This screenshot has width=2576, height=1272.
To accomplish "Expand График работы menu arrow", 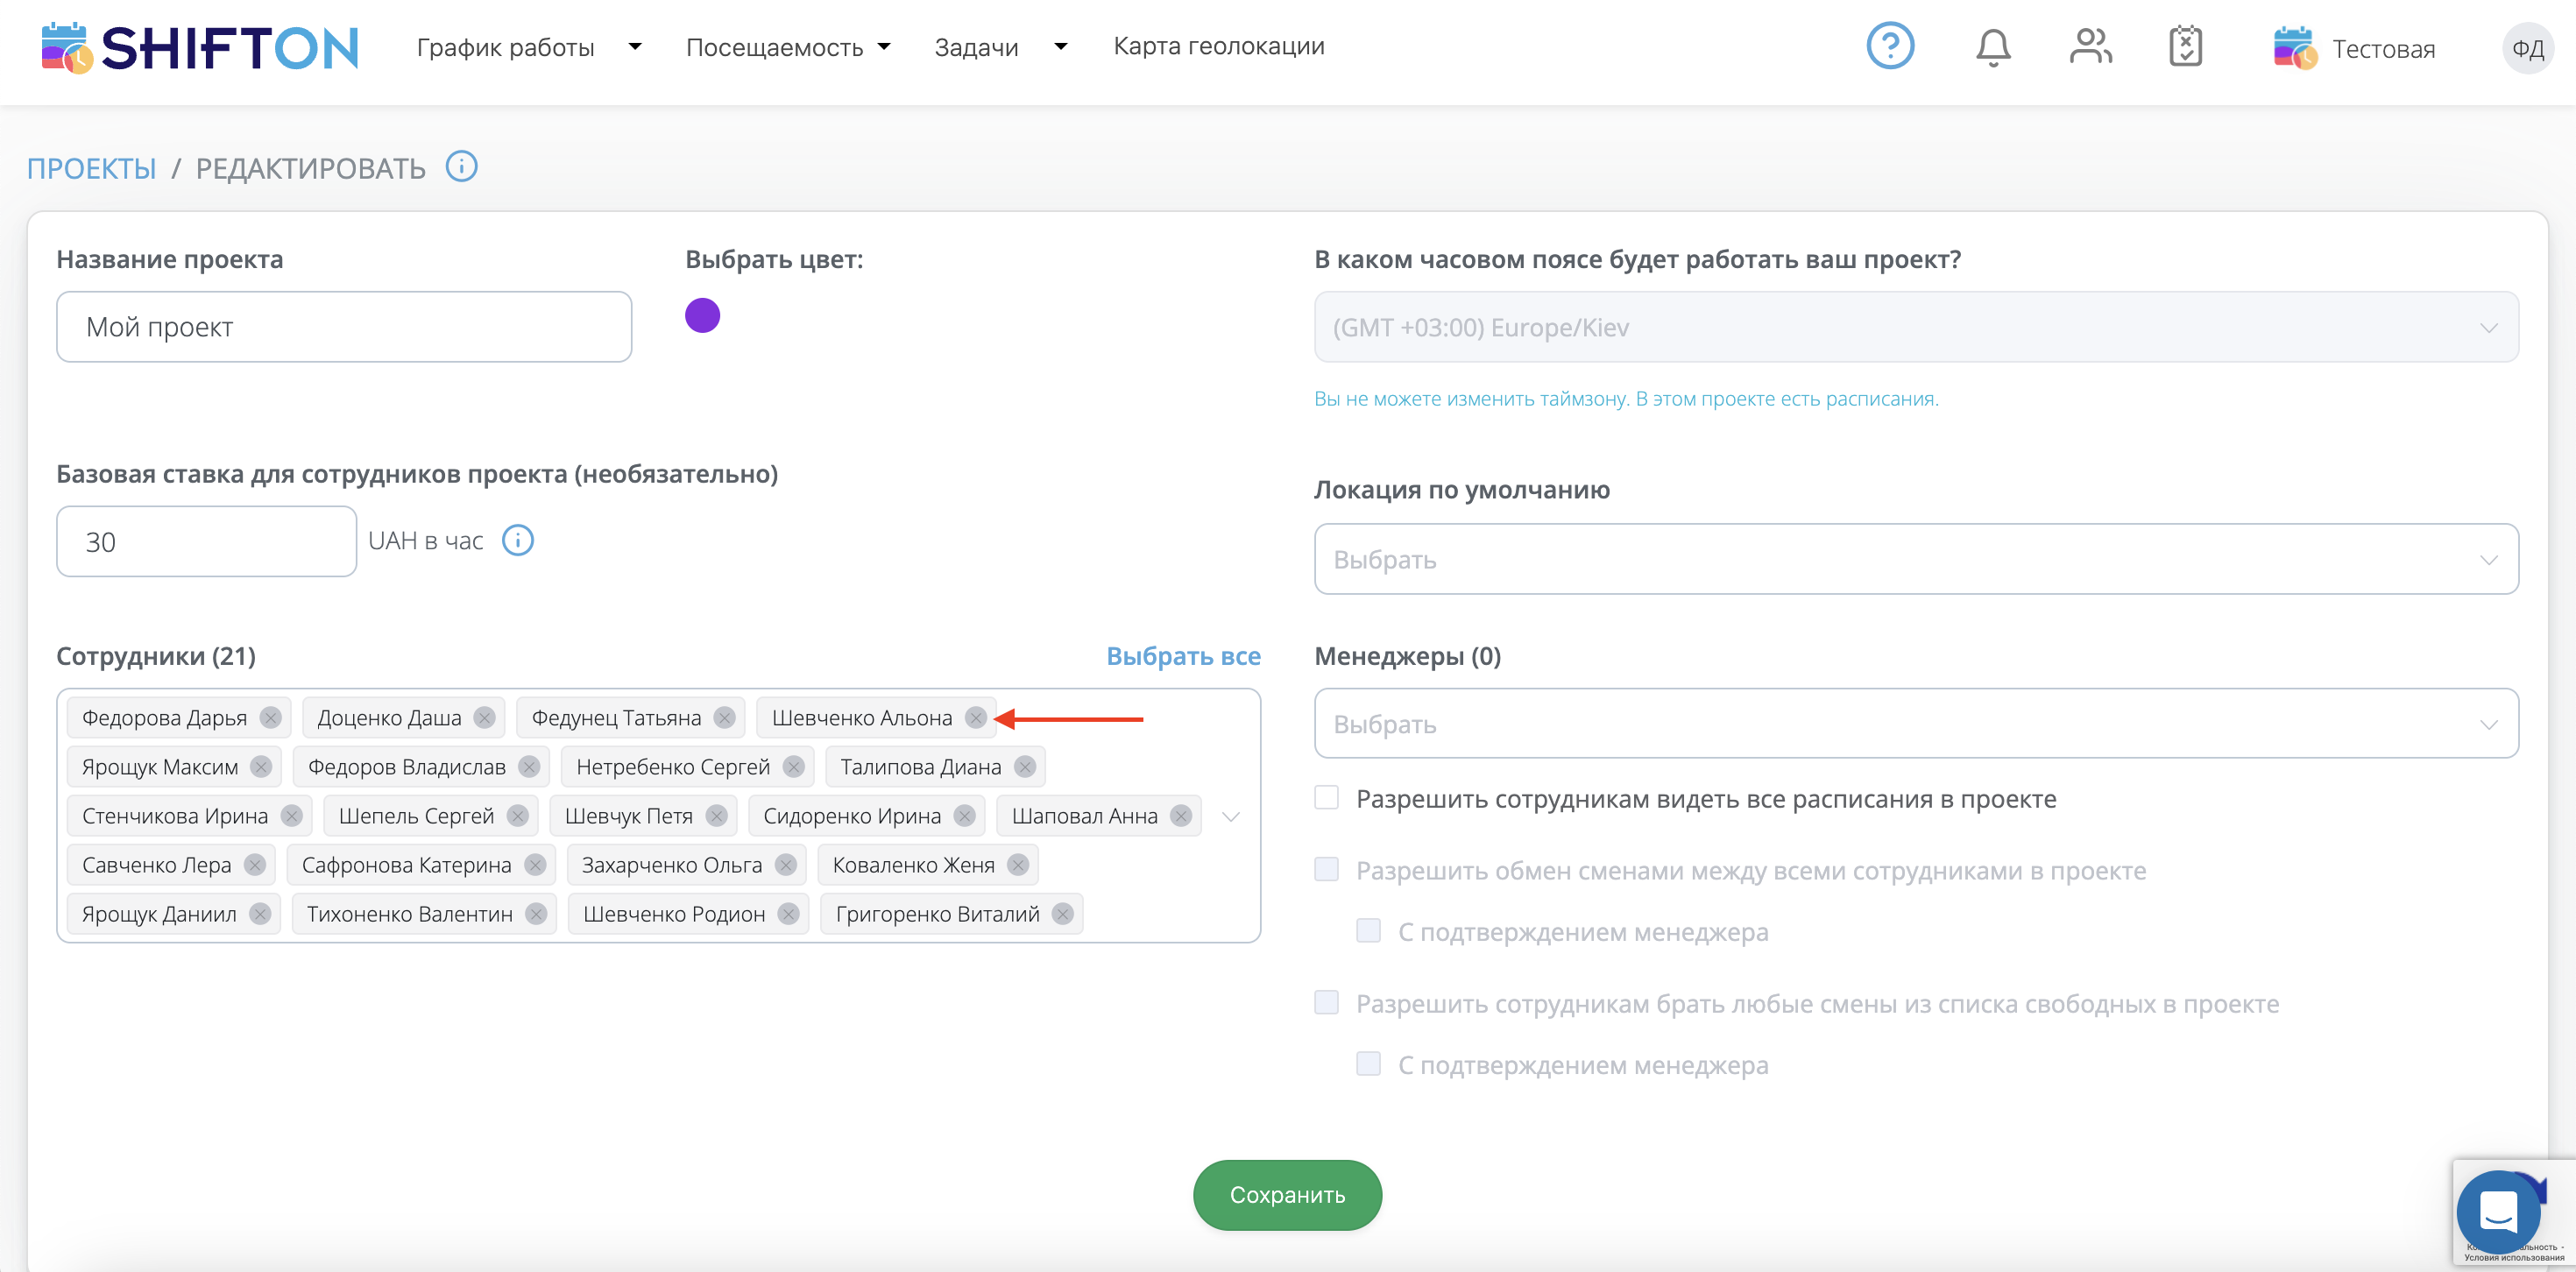I will tap(634, 46).
